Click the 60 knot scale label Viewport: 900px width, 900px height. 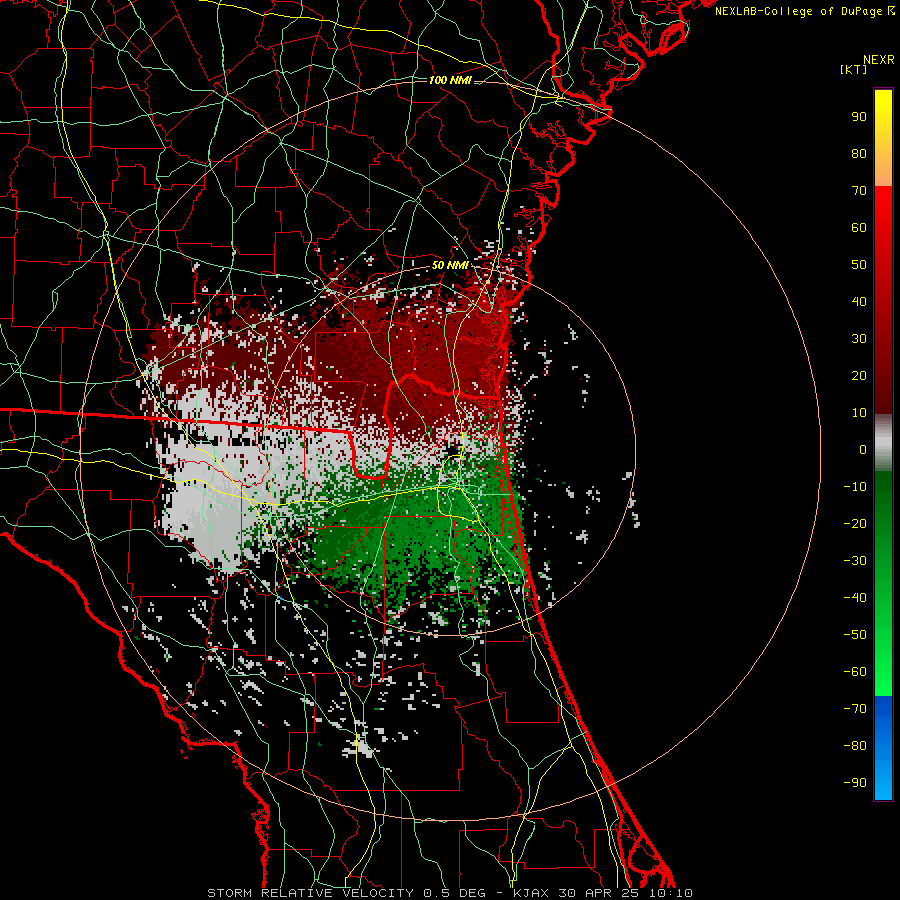(x=859, y=228)
